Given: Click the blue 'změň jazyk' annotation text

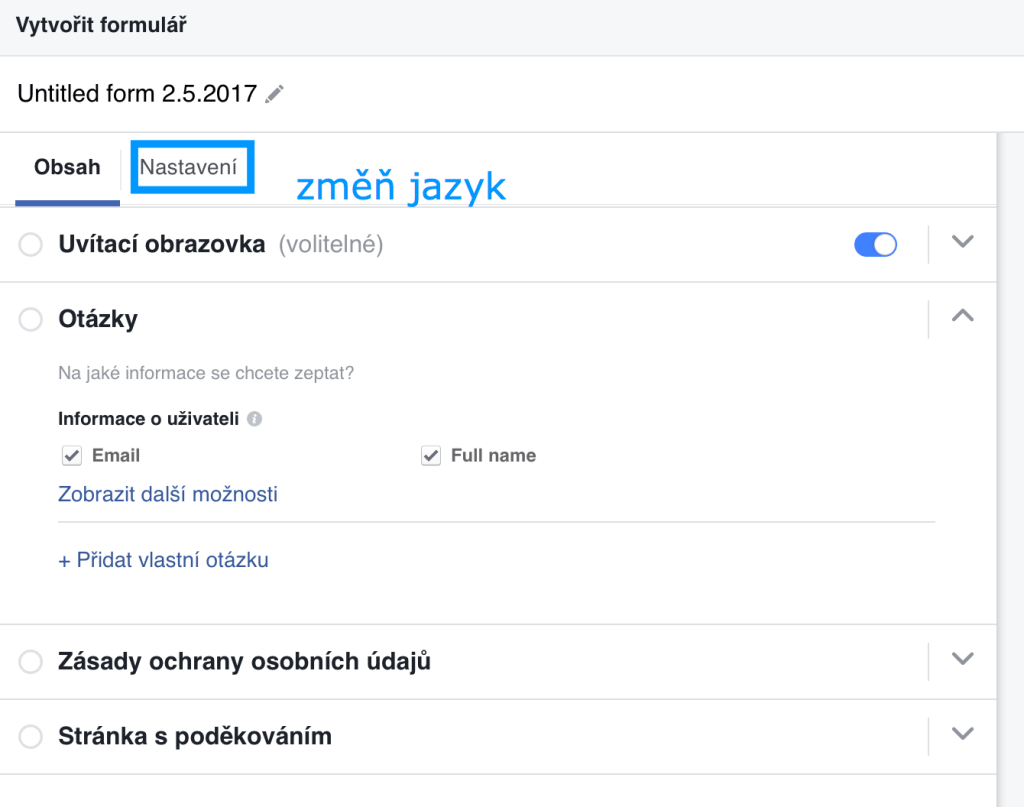Looking at the screenshot, I should coord(399,186).
